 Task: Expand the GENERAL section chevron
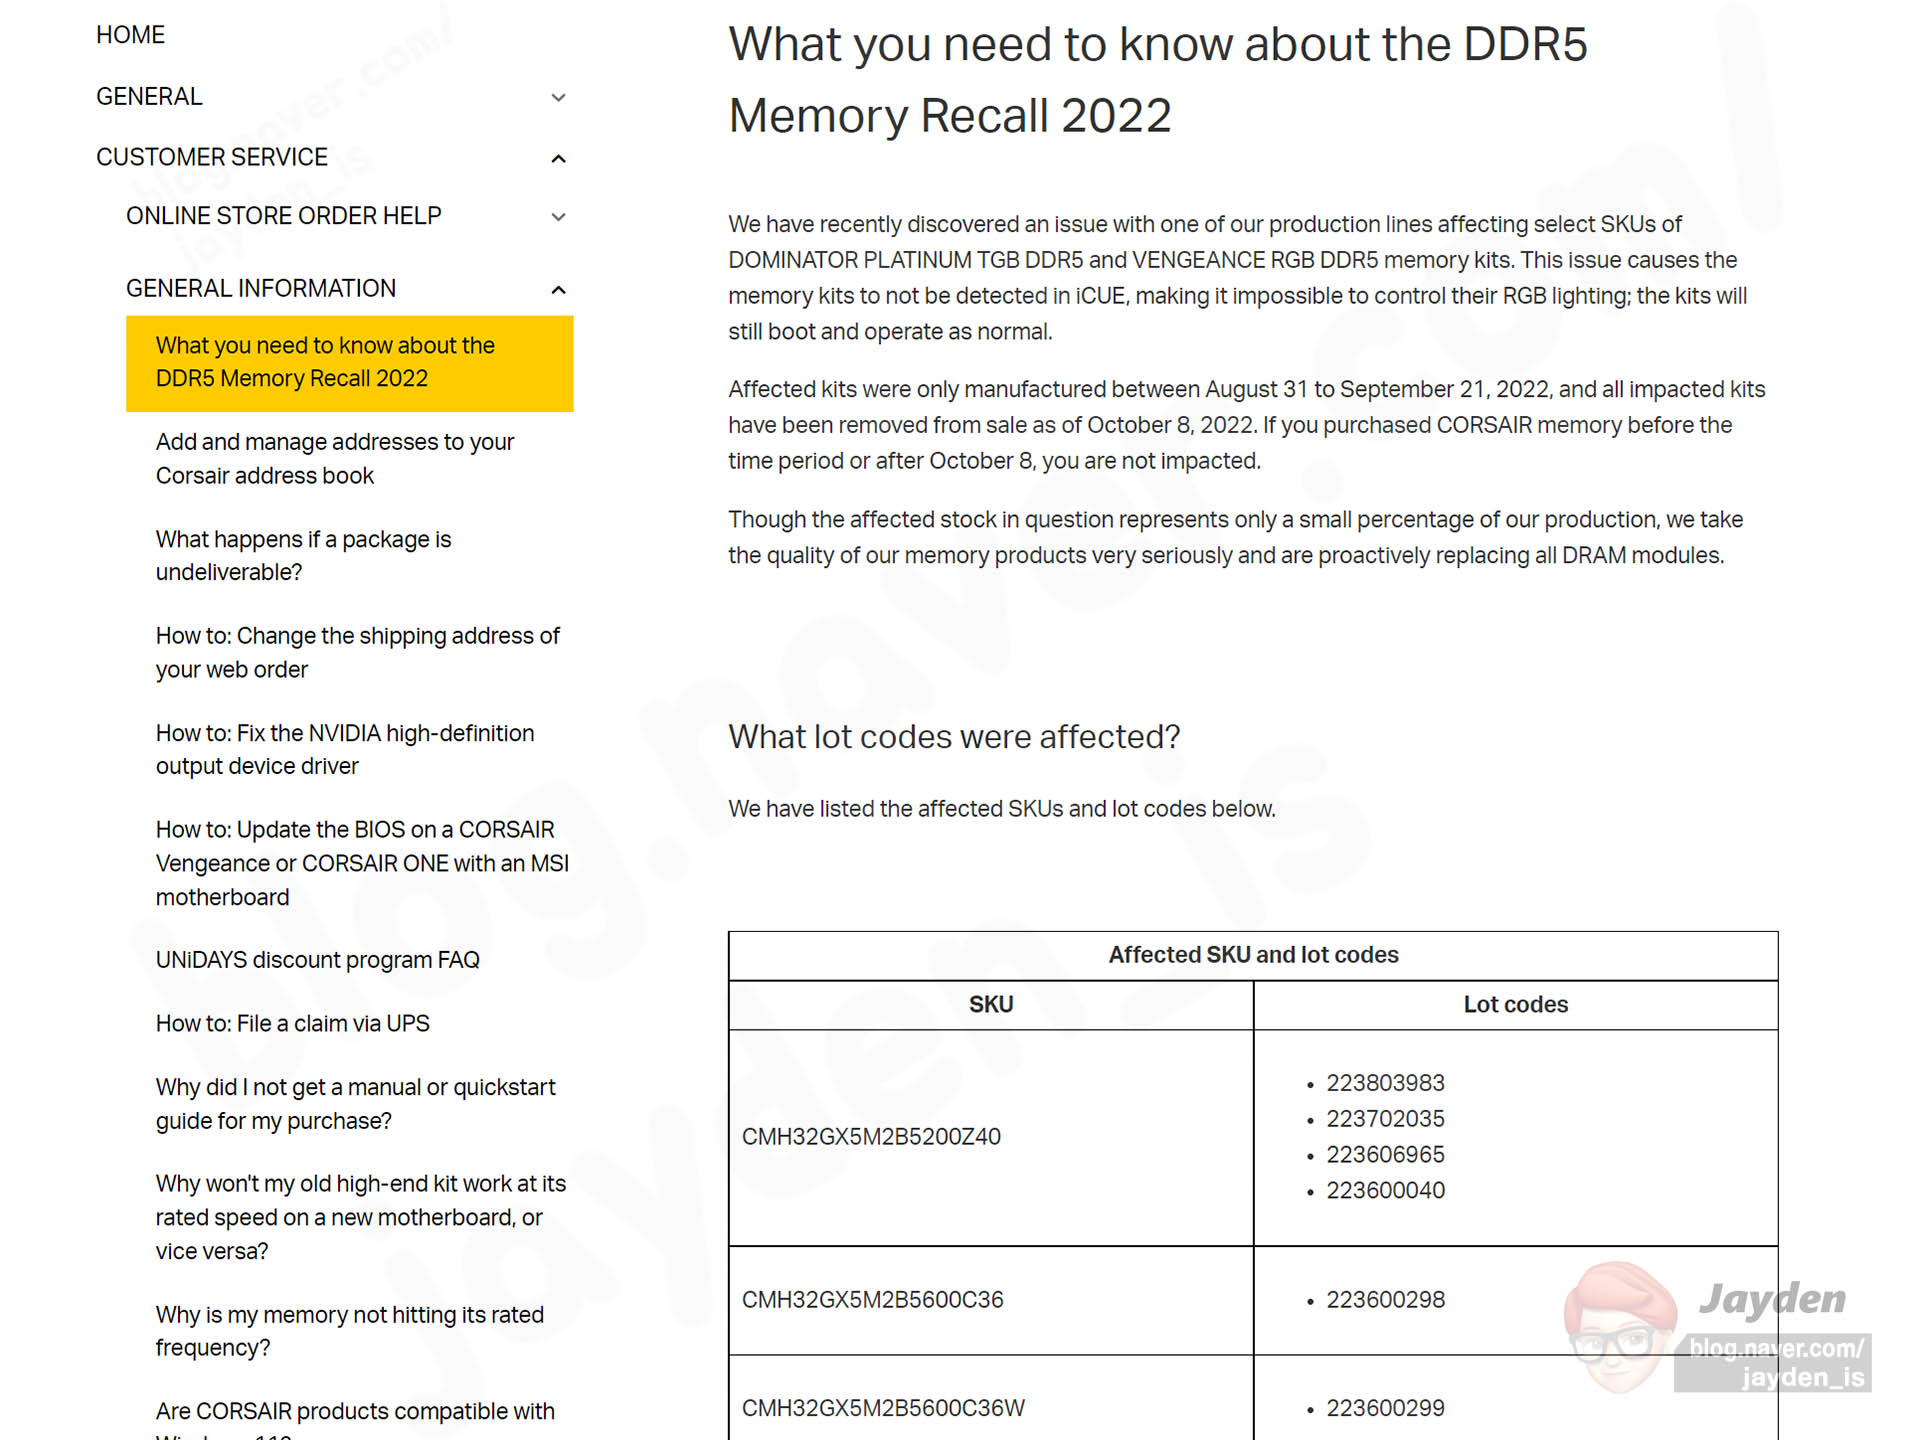(559, 98)
